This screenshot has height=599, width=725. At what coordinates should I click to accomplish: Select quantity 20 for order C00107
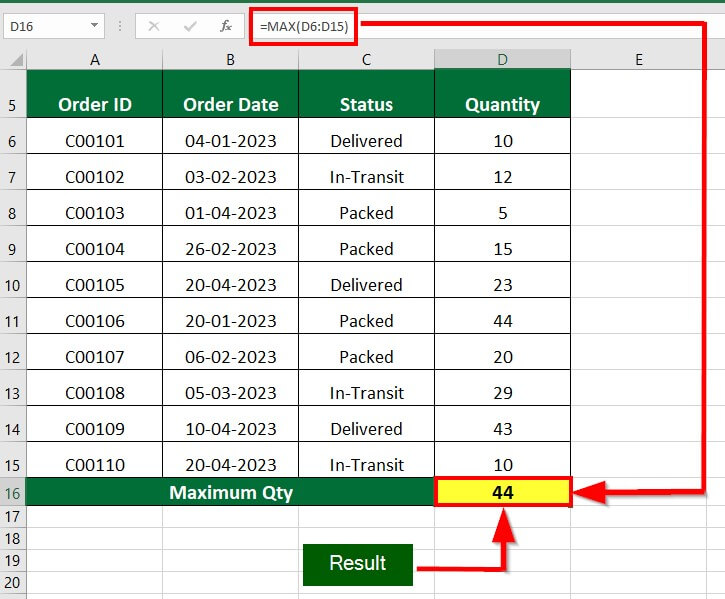point(503,352)
